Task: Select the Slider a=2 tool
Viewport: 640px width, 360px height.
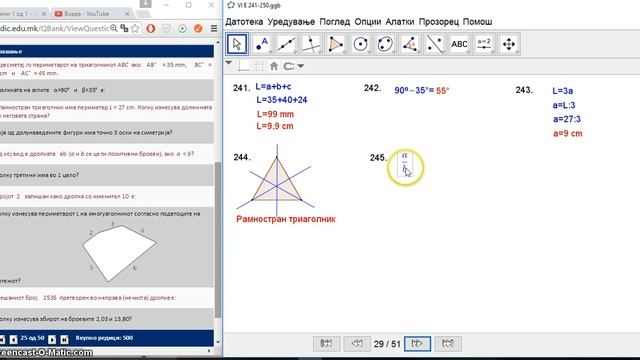Action: [x=484, y=44]
